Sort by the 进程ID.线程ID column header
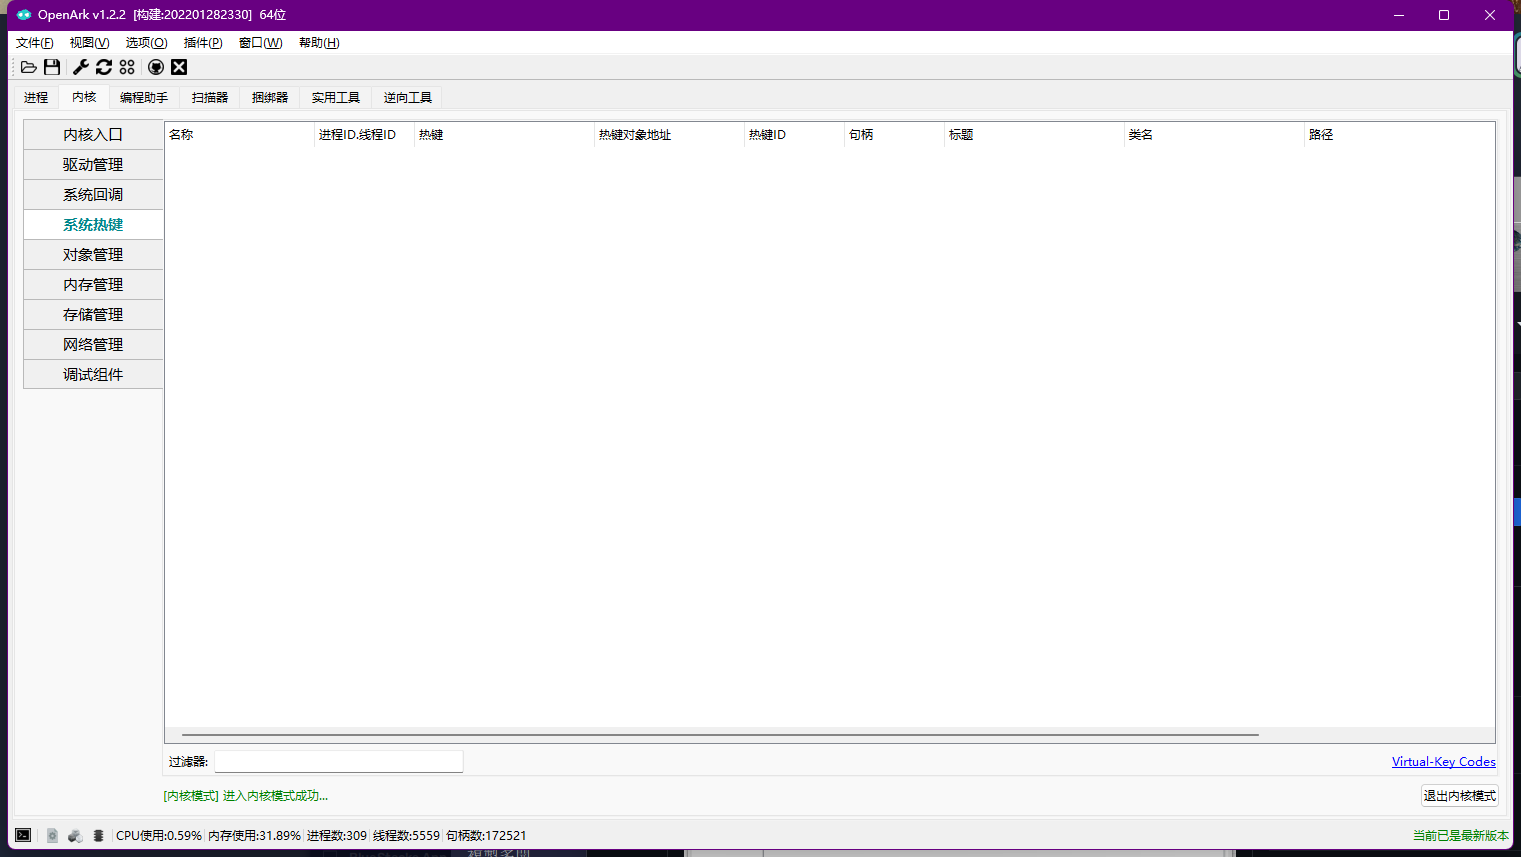Viewport: 1521px width, 857px height. (364, 135)
